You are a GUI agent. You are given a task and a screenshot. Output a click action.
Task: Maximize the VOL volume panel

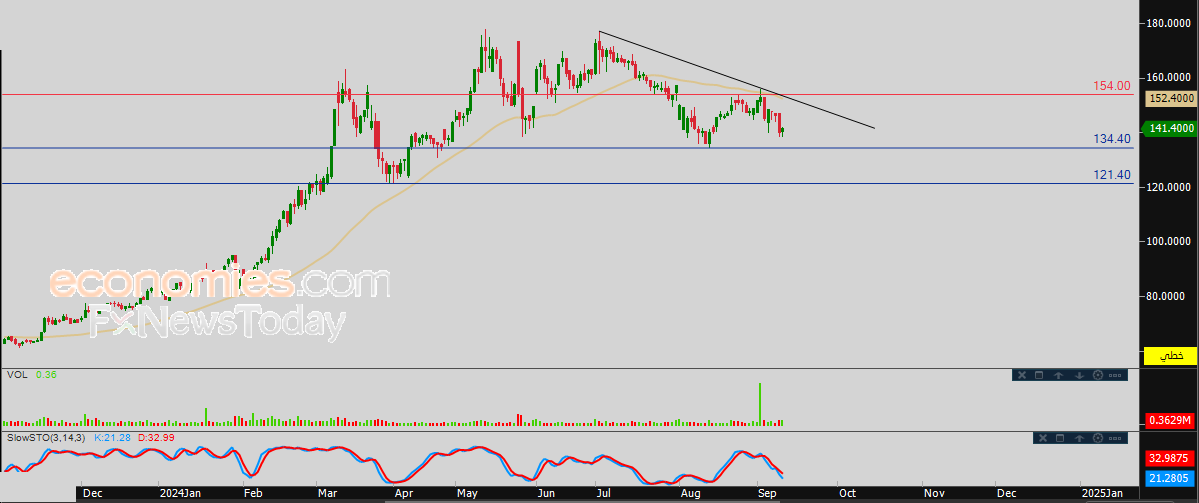pos(1039,375)
